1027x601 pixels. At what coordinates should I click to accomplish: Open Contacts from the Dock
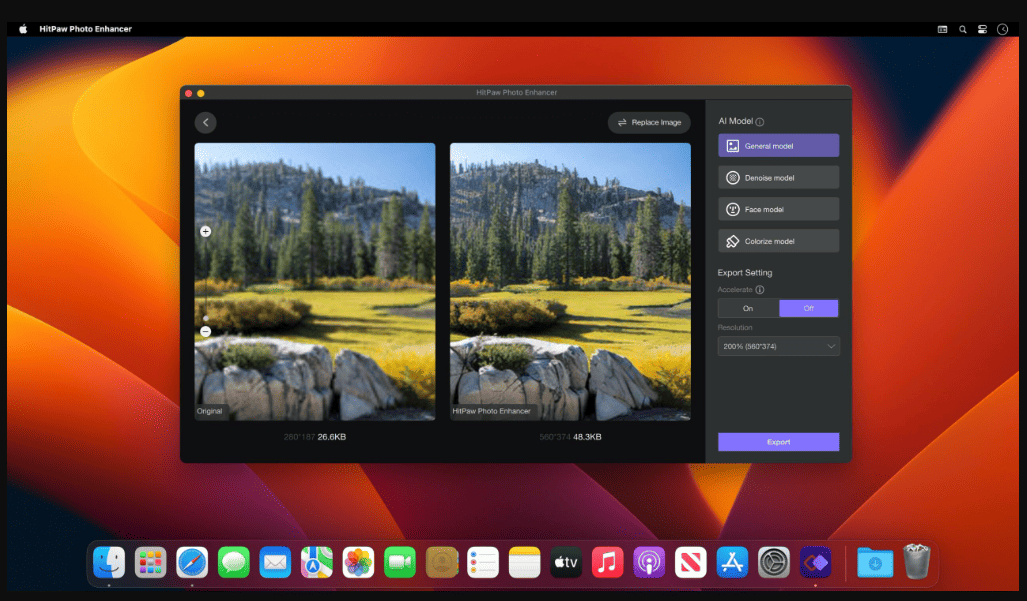[x=441, y=562]
